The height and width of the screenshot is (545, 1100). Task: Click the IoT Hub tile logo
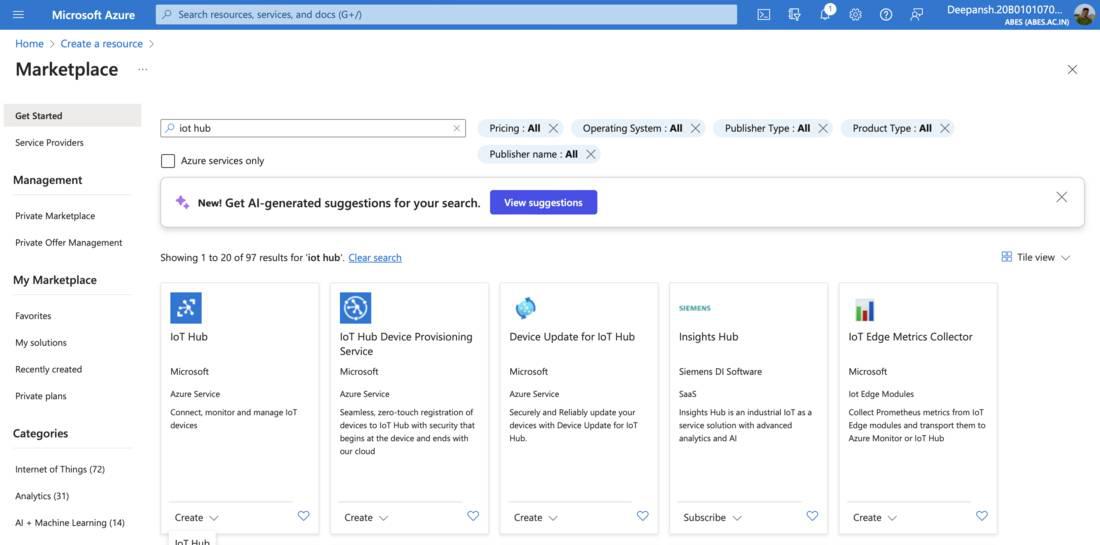[186, 308]
